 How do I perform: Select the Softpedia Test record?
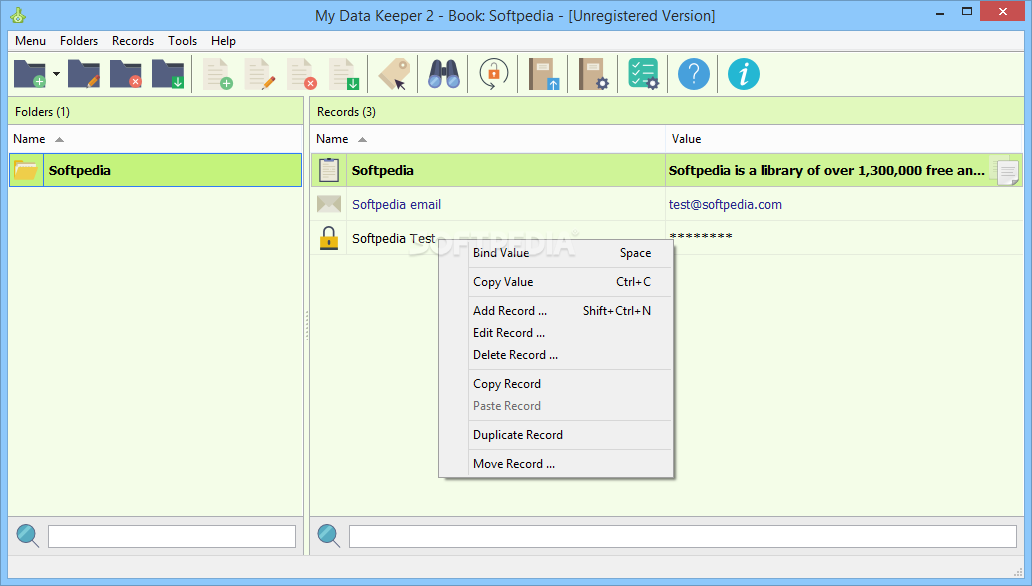click(x=394, y=238)
